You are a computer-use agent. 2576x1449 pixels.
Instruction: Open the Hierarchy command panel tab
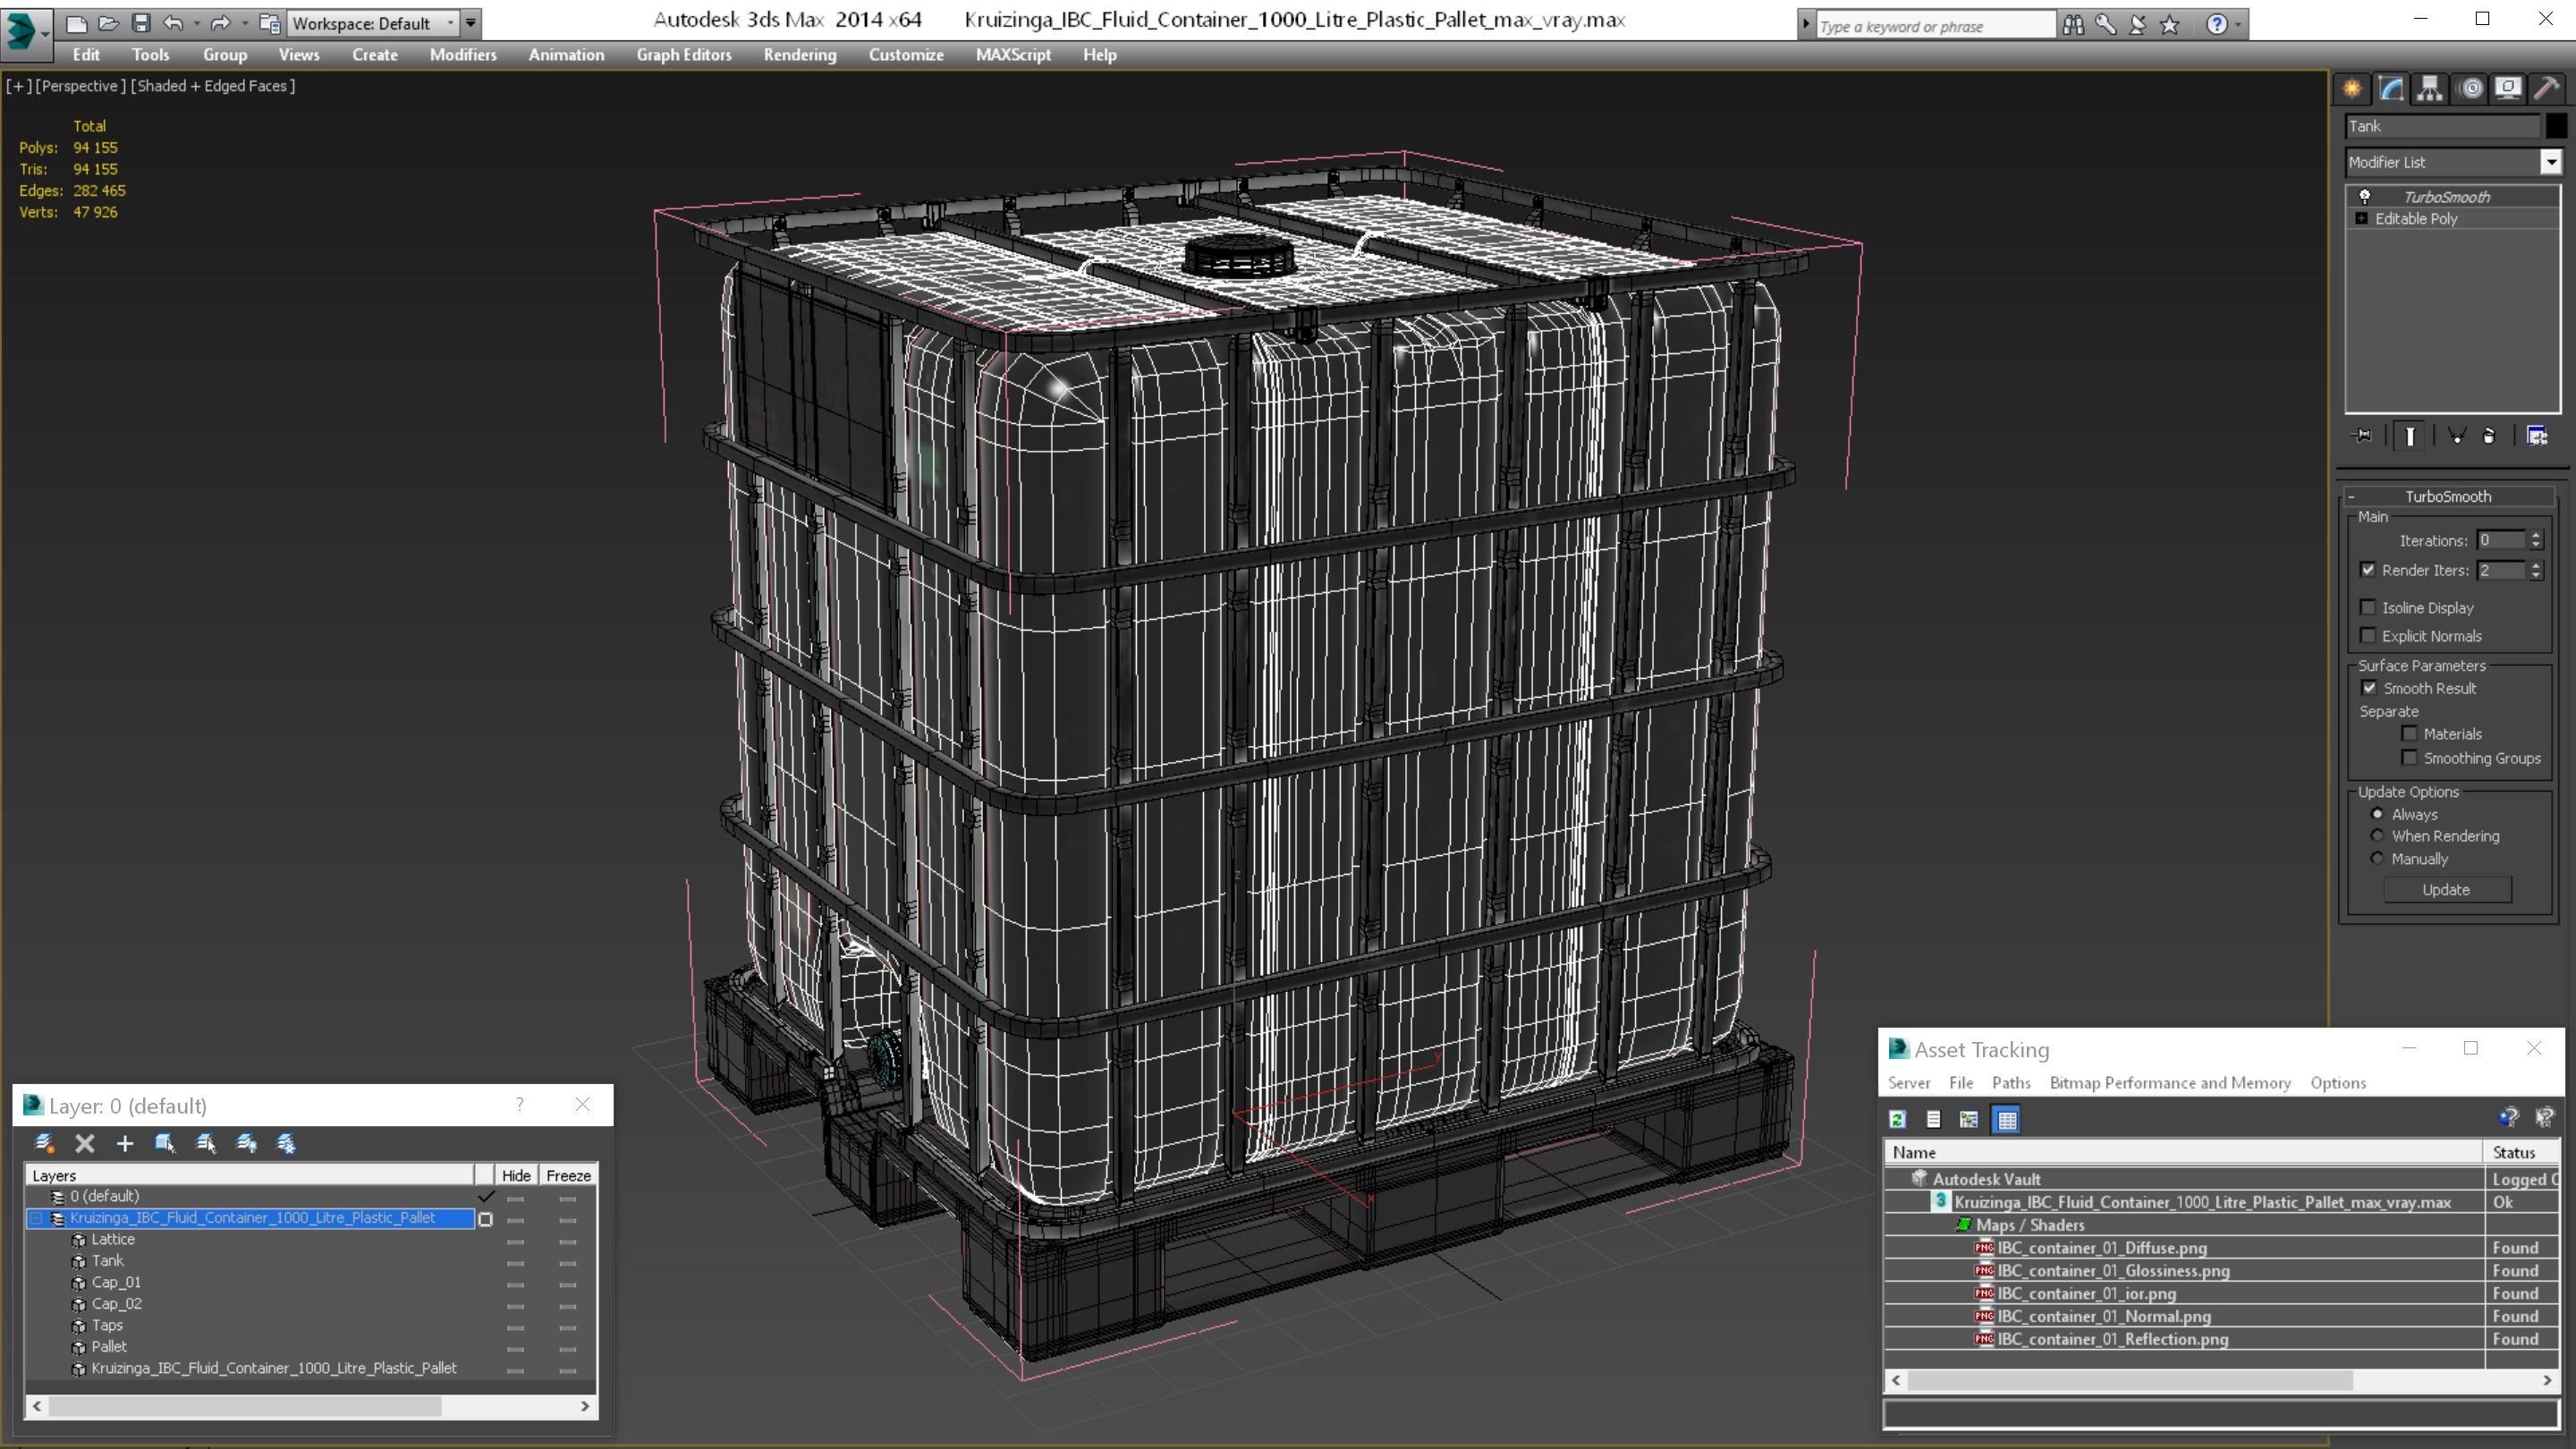point(2429,88)
